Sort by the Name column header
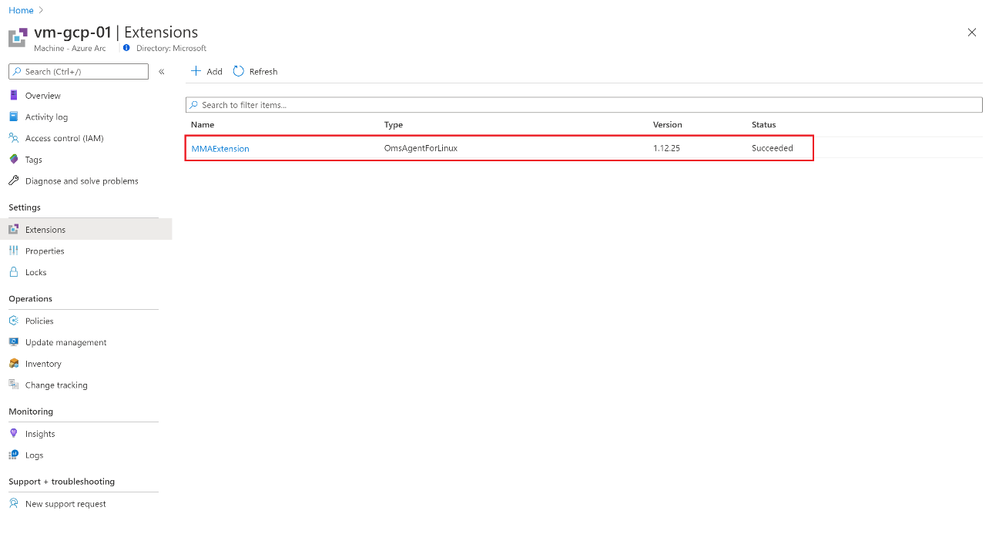Screen dimensions: 999x535 pyautogui.click(x=203, y=125)
